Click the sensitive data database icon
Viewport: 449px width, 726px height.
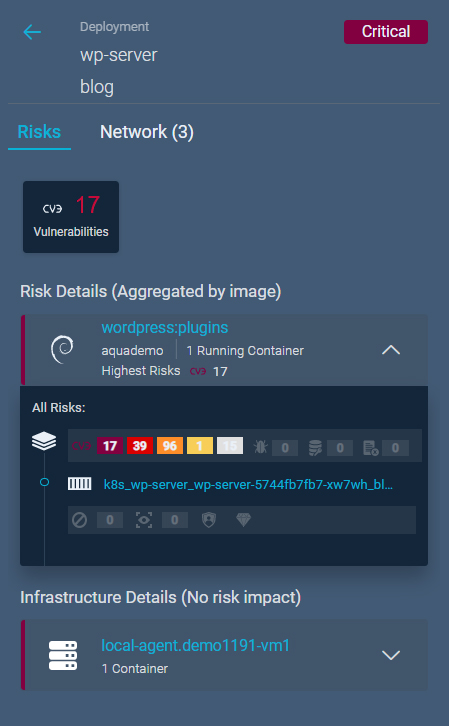coord(315,447)
